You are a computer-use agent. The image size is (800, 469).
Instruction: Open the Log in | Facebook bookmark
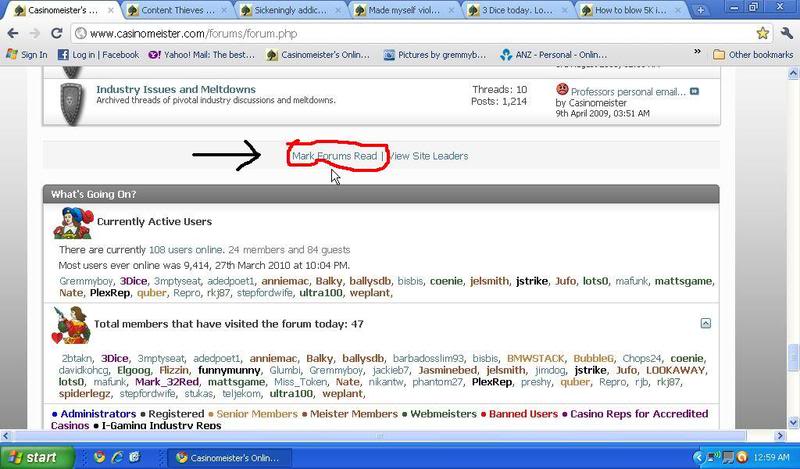tap(98, 55)
